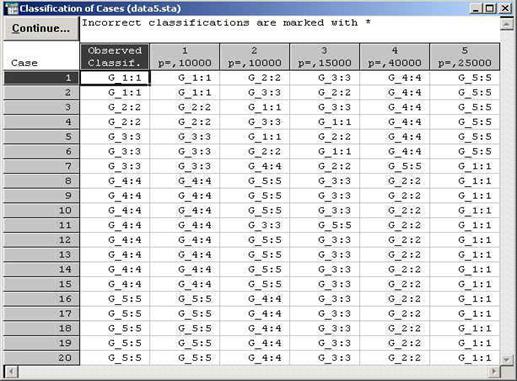Viewport: 517px width, 381px height.
Task: Select row header for case 11
Action: point(41,225)
